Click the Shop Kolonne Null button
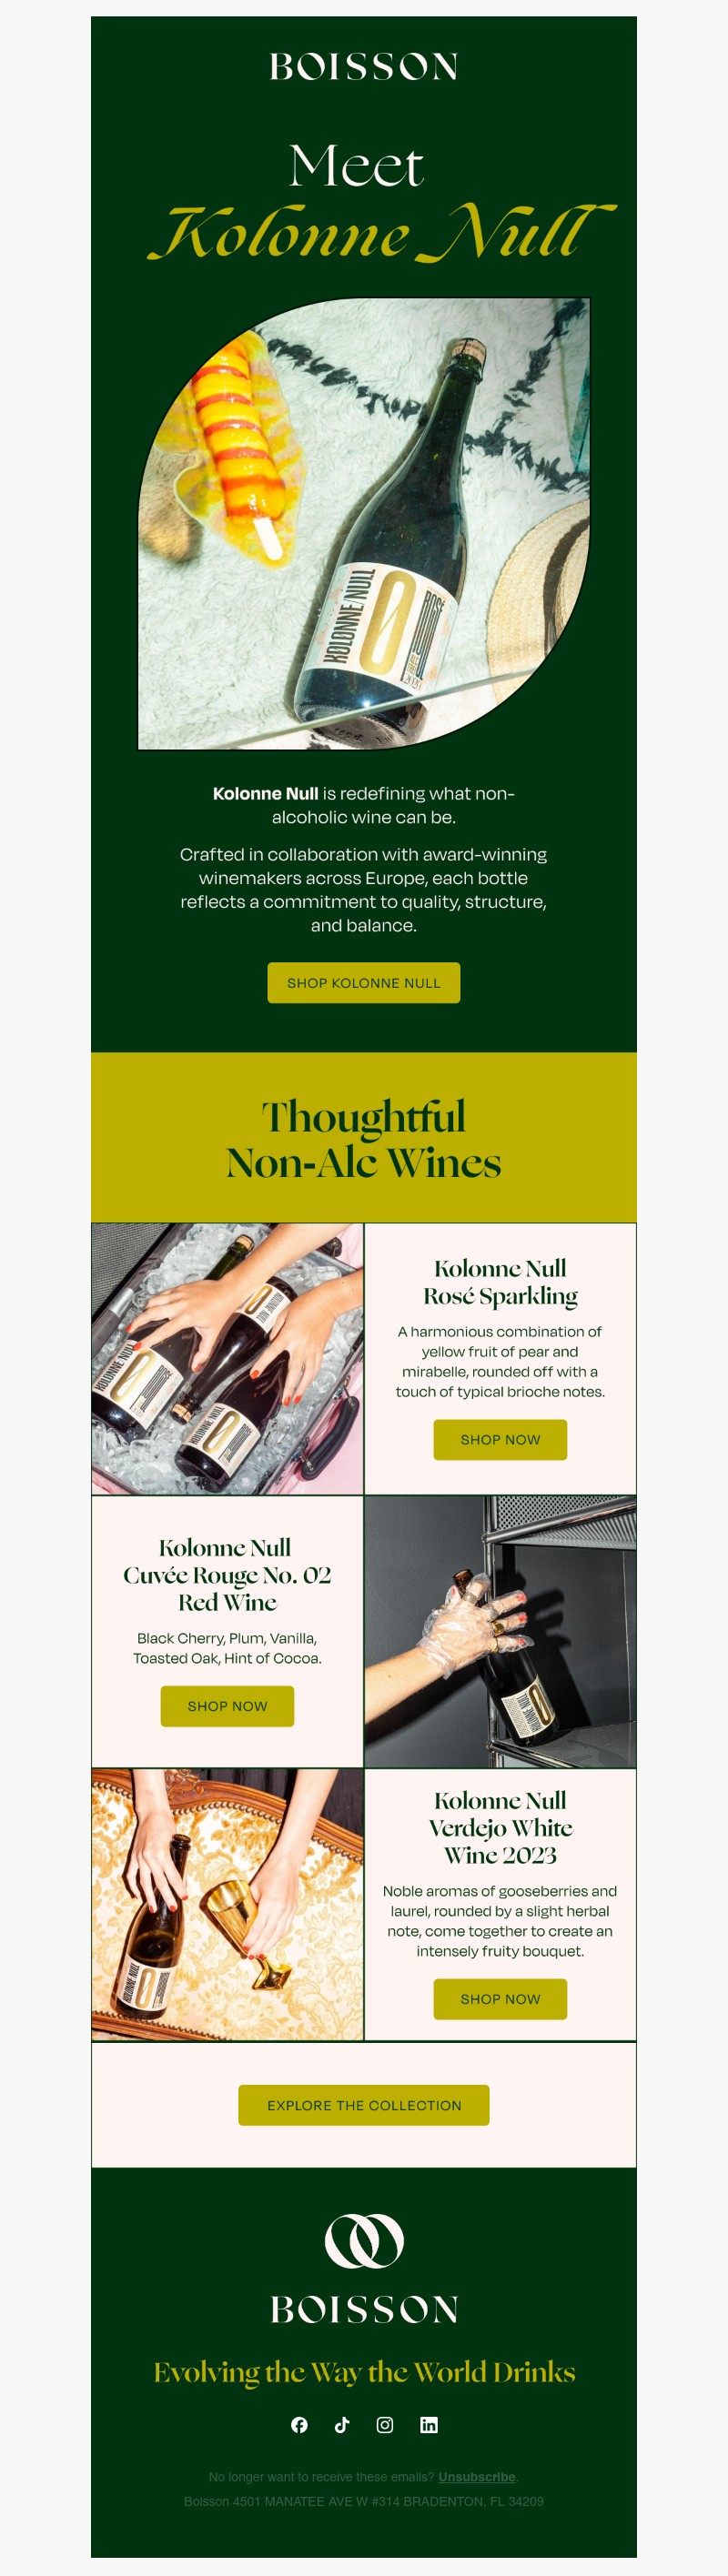 364,982
